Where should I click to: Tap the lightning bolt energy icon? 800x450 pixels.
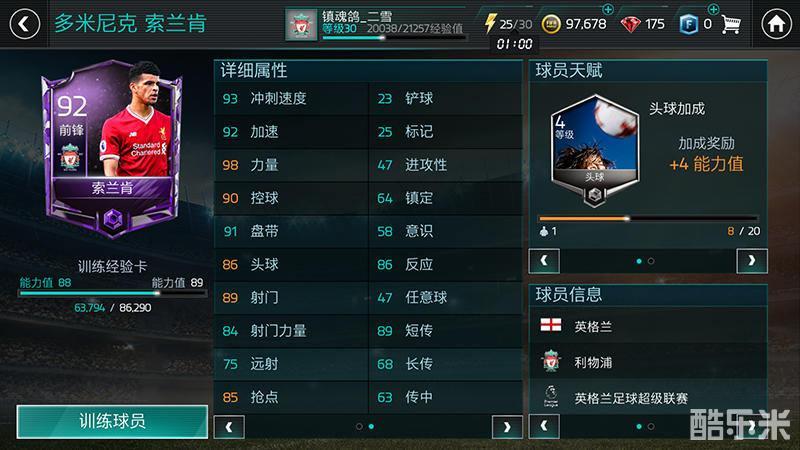pos(490,23)
